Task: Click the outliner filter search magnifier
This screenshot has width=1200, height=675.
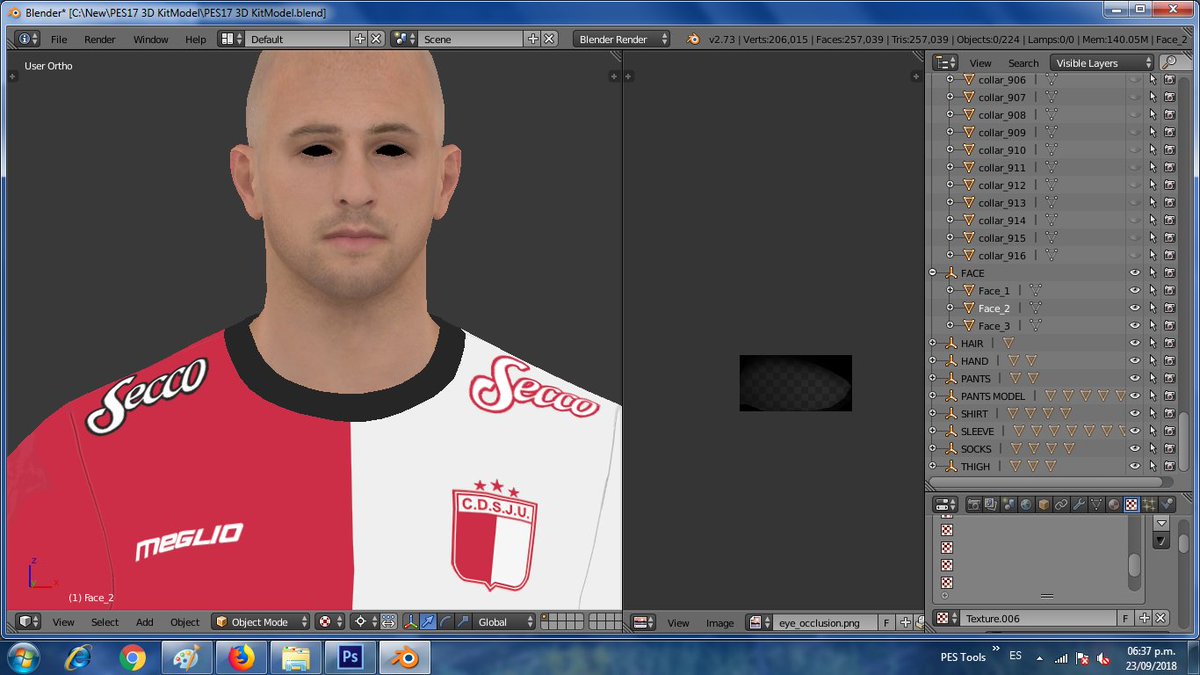Action: click(1169, 62)
